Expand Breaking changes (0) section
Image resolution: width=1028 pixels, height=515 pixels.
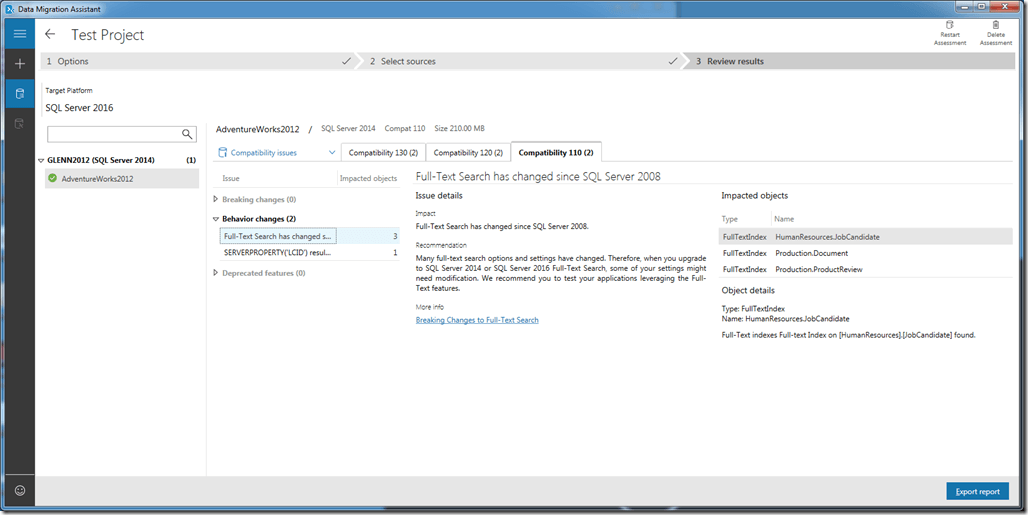pyautogui.click(x=216, y=199)
